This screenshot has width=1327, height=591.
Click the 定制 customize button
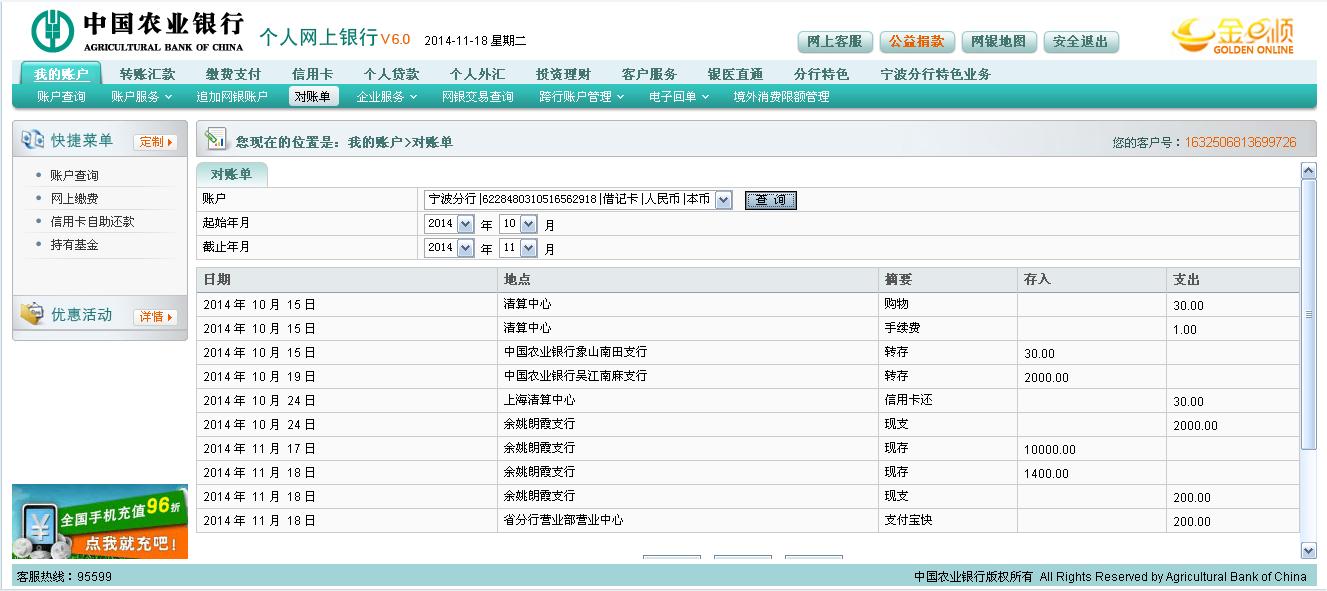point(155,142)
